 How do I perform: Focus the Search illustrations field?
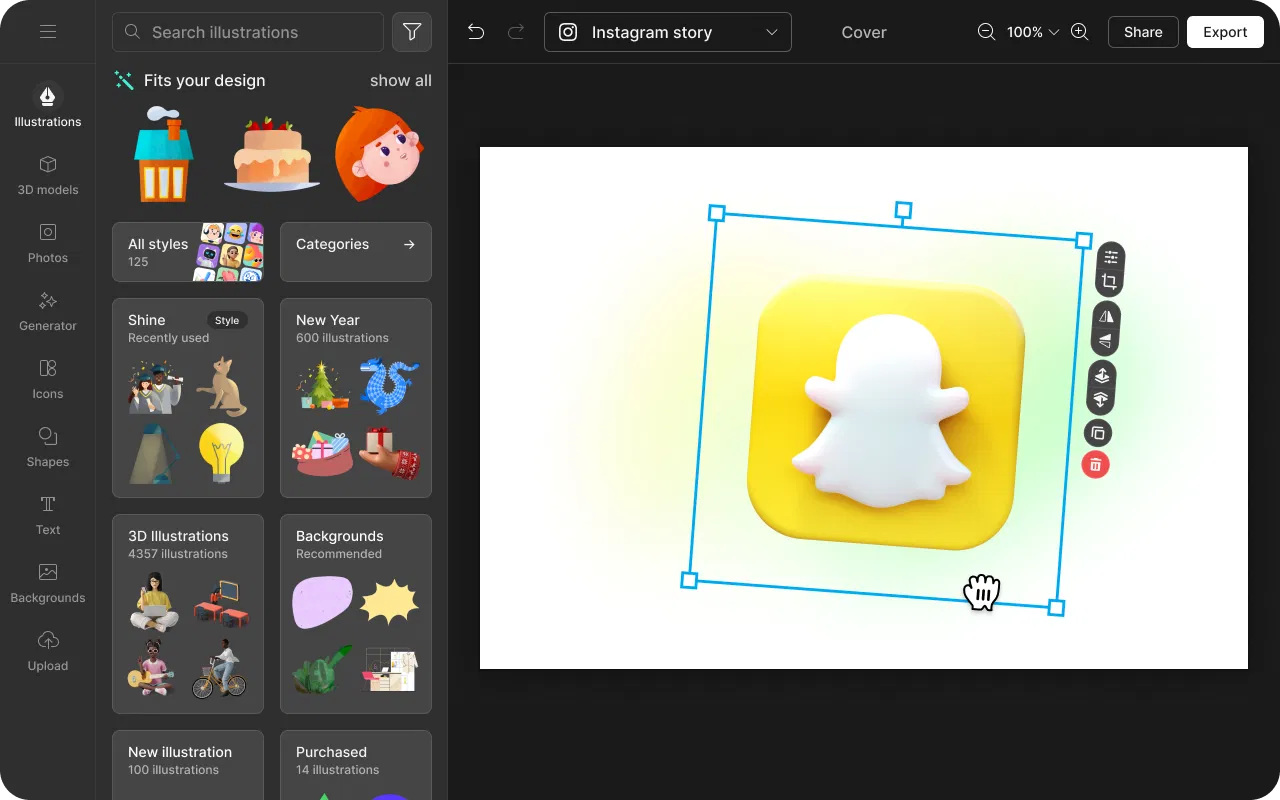point(248,32)
